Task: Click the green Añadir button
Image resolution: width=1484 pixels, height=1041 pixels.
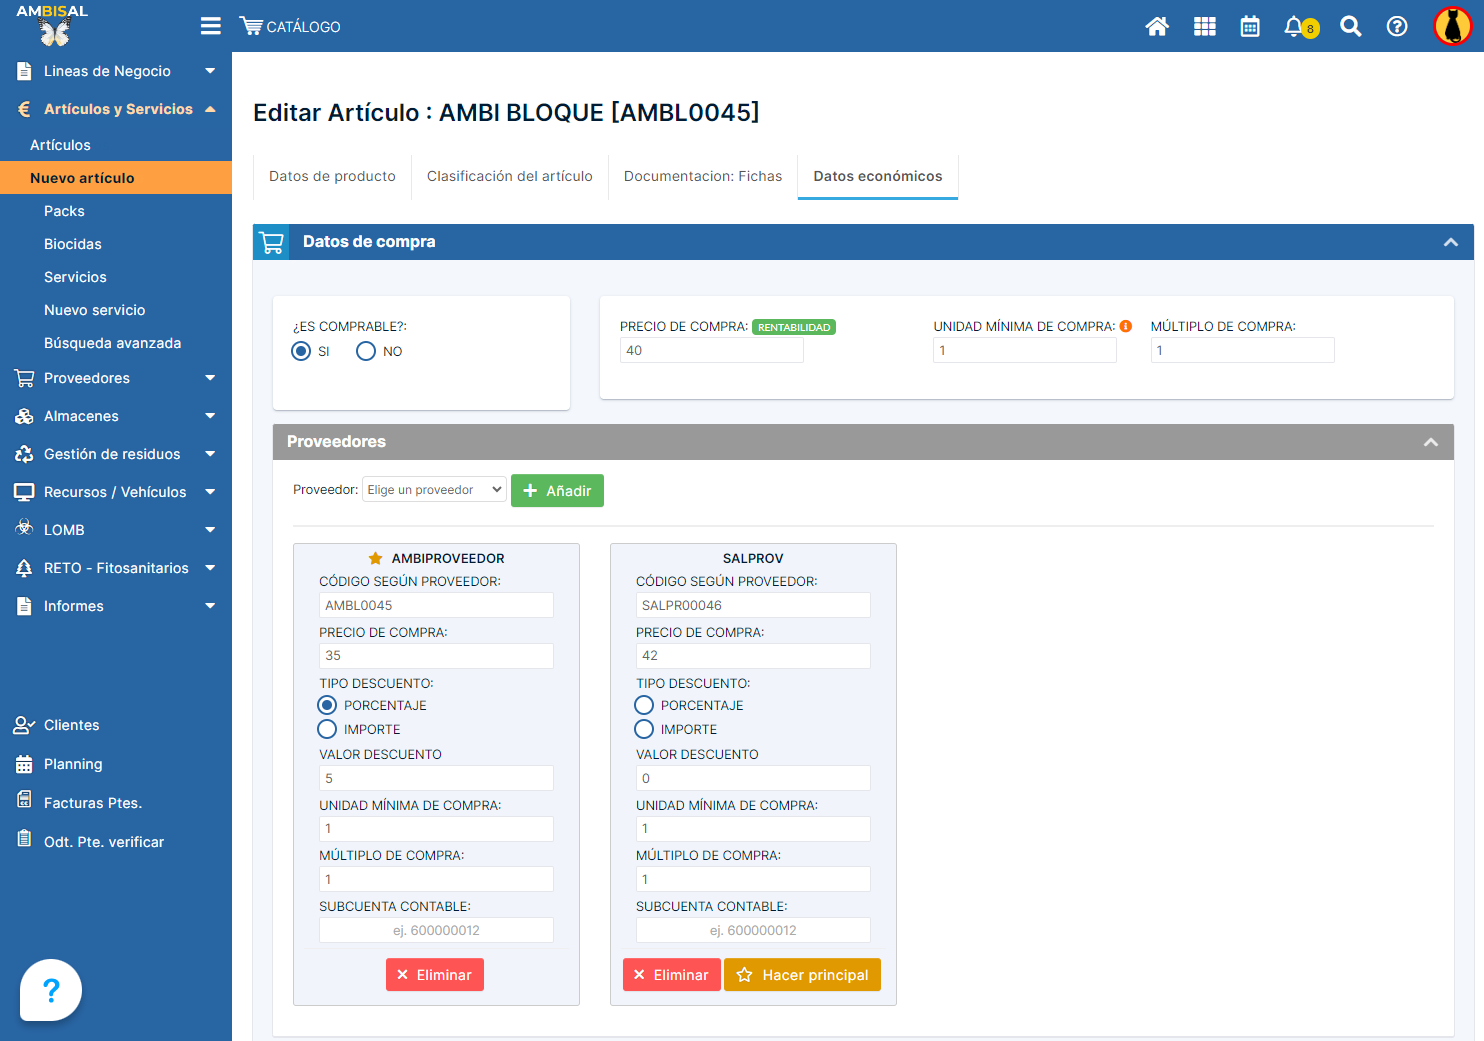Action: [557, 491]
